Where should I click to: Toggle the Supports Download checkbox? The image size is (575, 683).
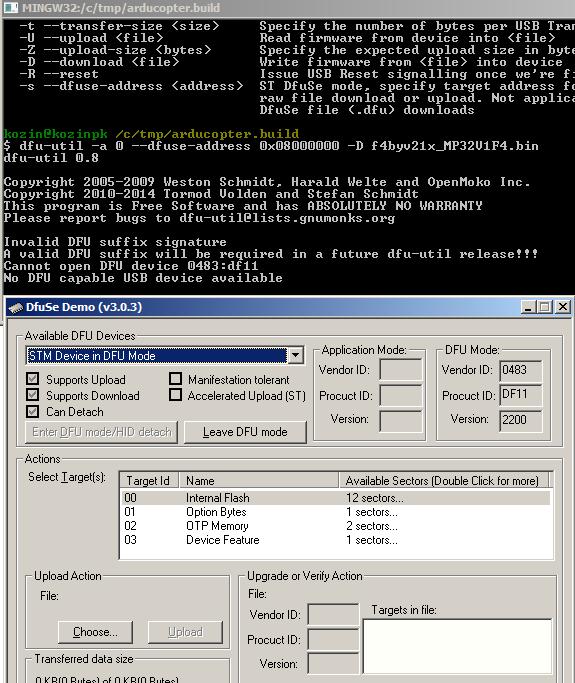click(32, 395)
